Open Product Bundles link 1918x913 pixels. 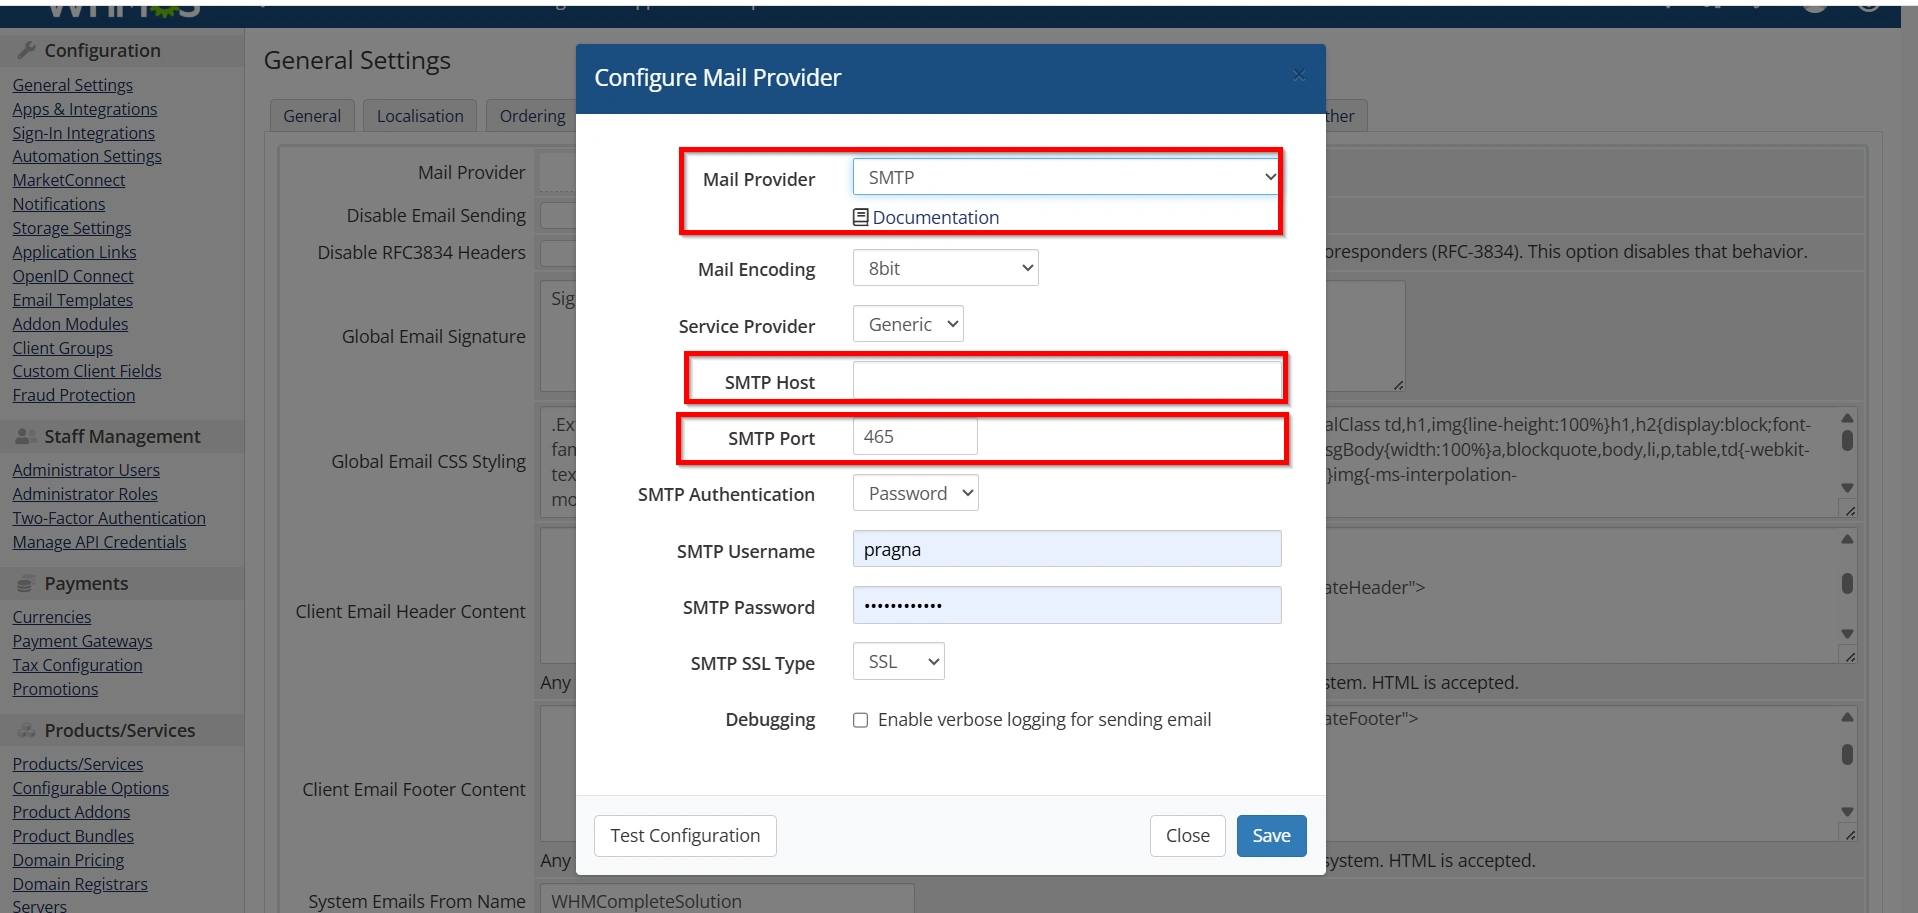coord(73,836)
